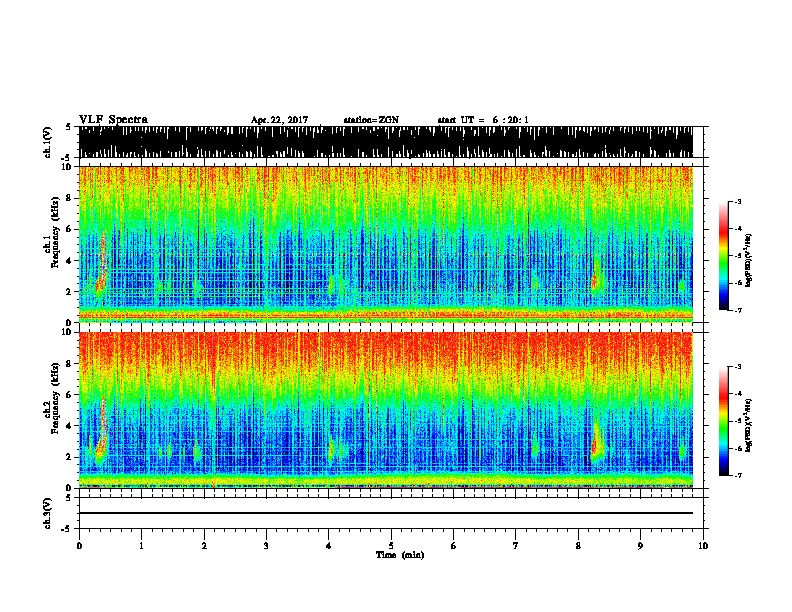Screen dimensions: 792x612
Task: Click the ch.1 spectrogram color bar
Action: [x=723, y=256]
